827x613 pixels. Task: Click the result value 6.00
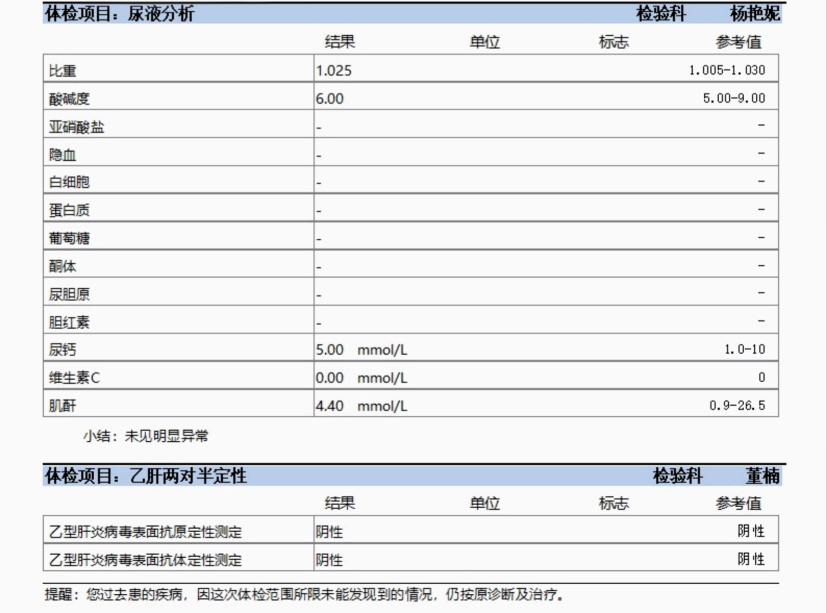[330, 99]
